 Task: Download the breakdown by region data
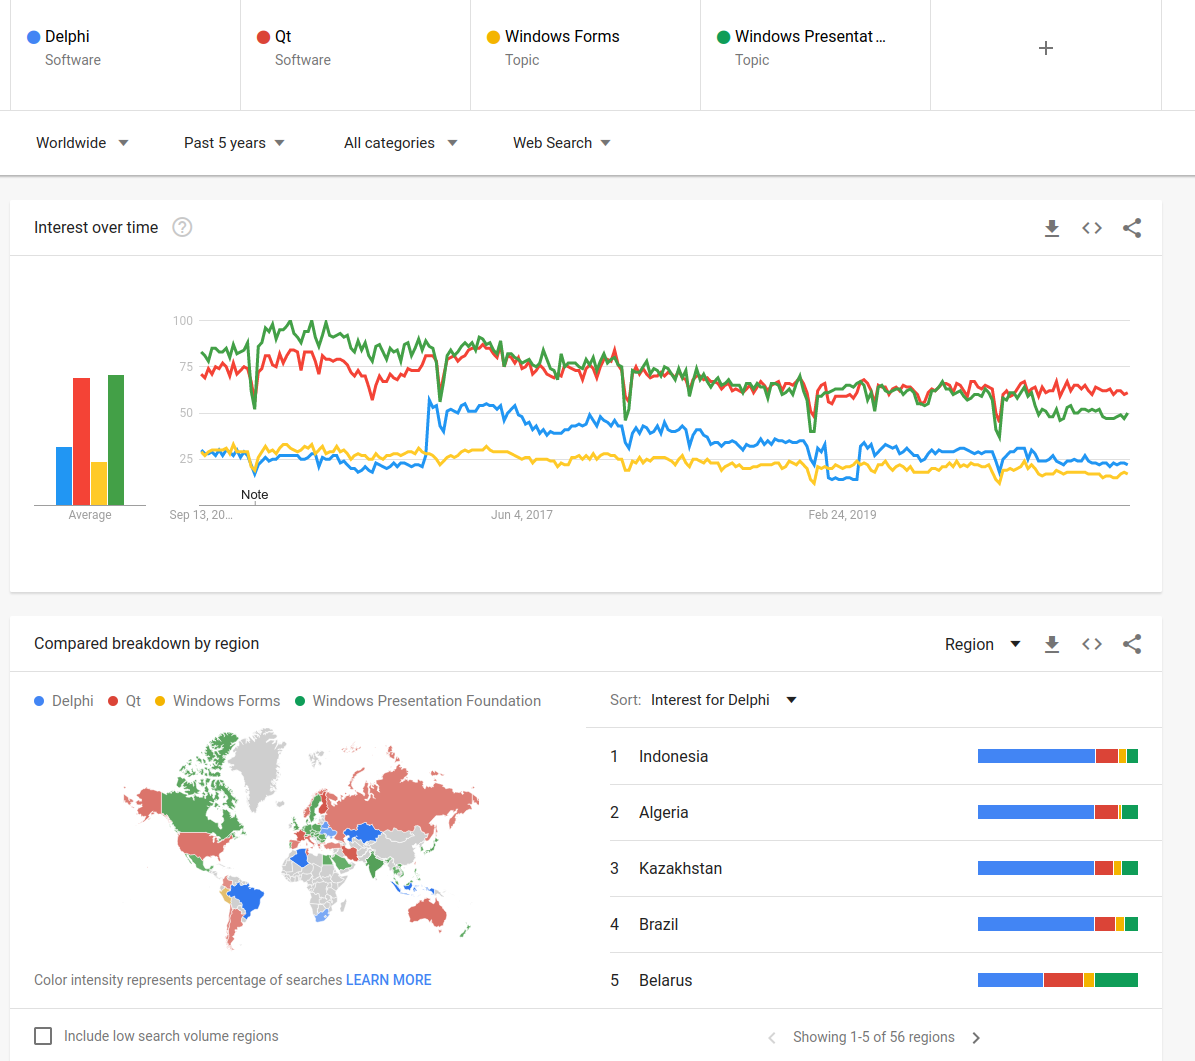(1052, 644)
